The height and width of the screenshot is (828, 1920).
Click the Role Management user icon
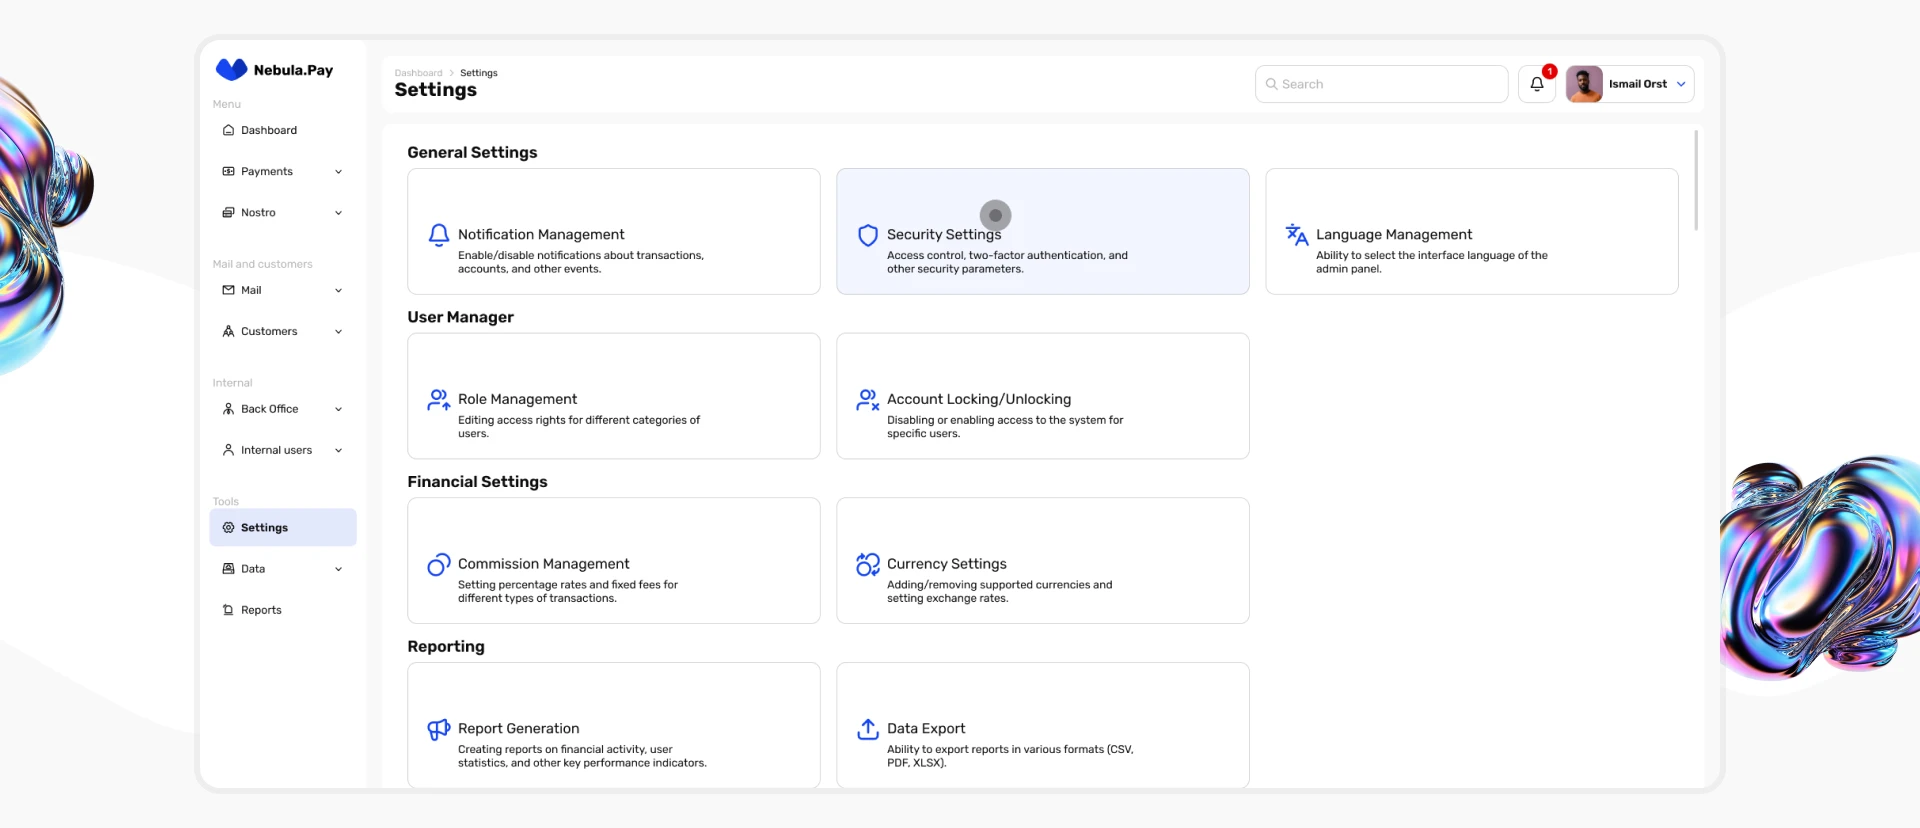[x=439, y=400]
